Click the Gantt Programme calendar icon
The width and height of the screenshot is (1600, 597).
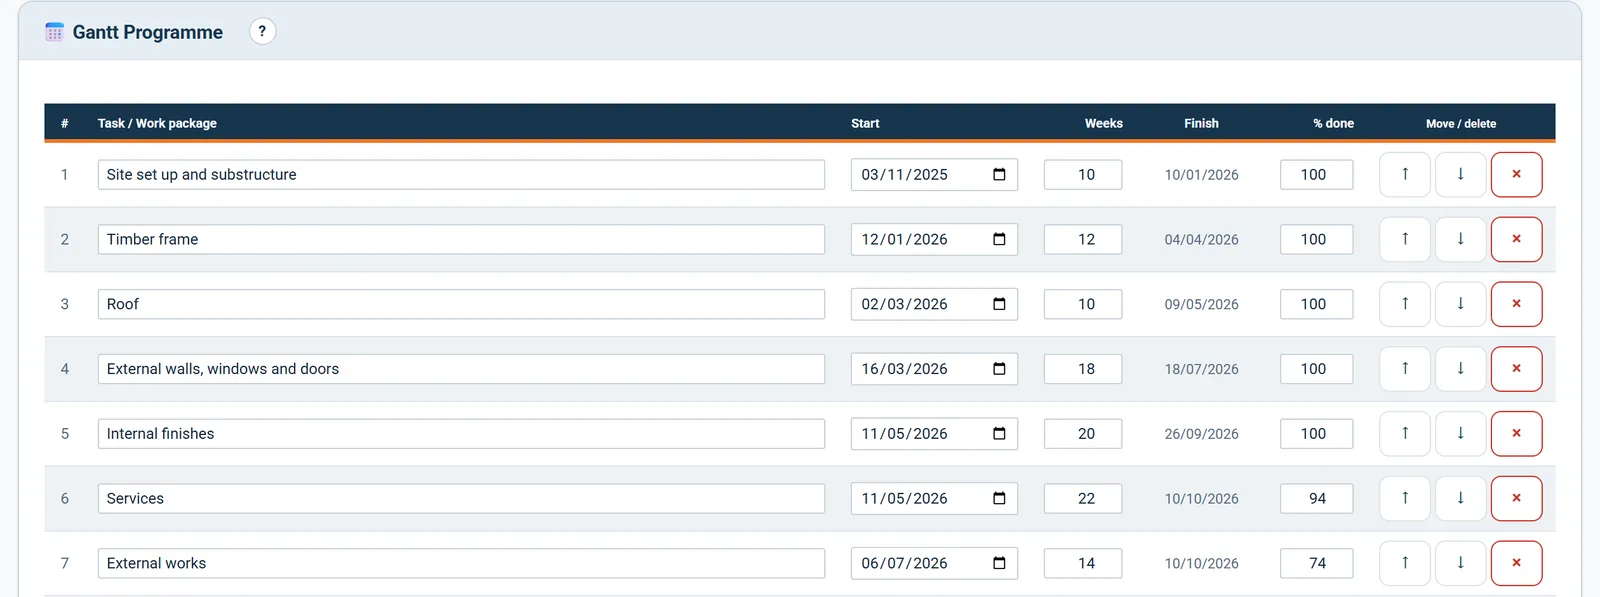click(x=54, y=32)
